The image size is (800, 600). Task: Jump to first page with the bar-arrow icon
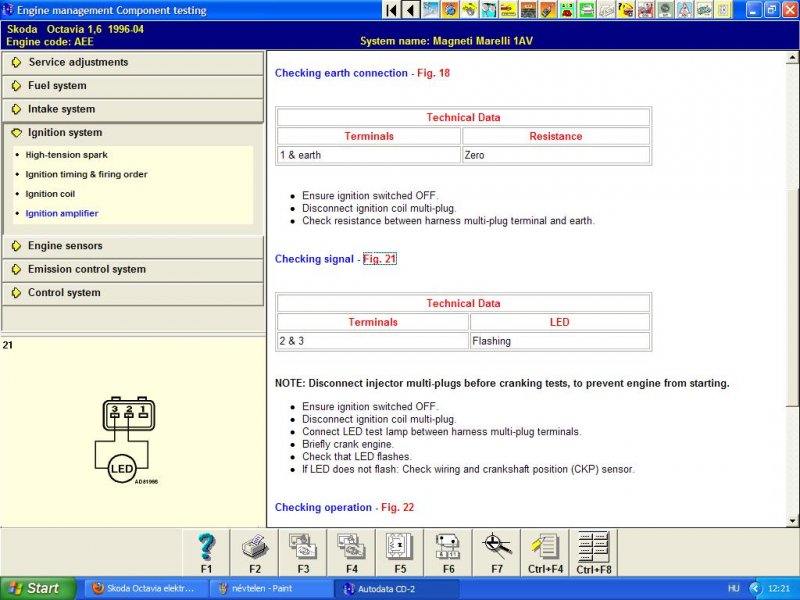pyautogui.click(x=391, y=10)
